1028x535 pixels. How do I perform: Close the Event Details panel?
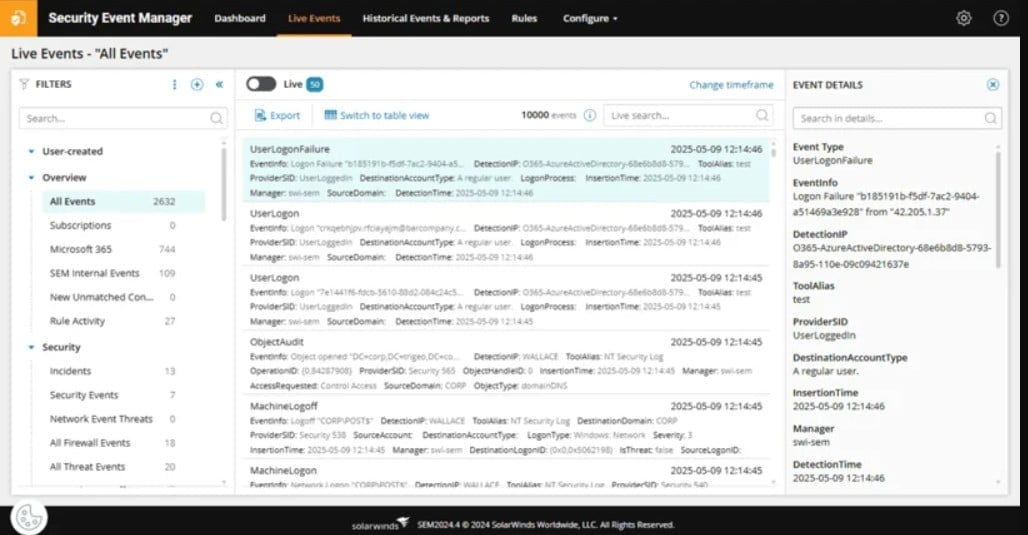tap(993, 85)
